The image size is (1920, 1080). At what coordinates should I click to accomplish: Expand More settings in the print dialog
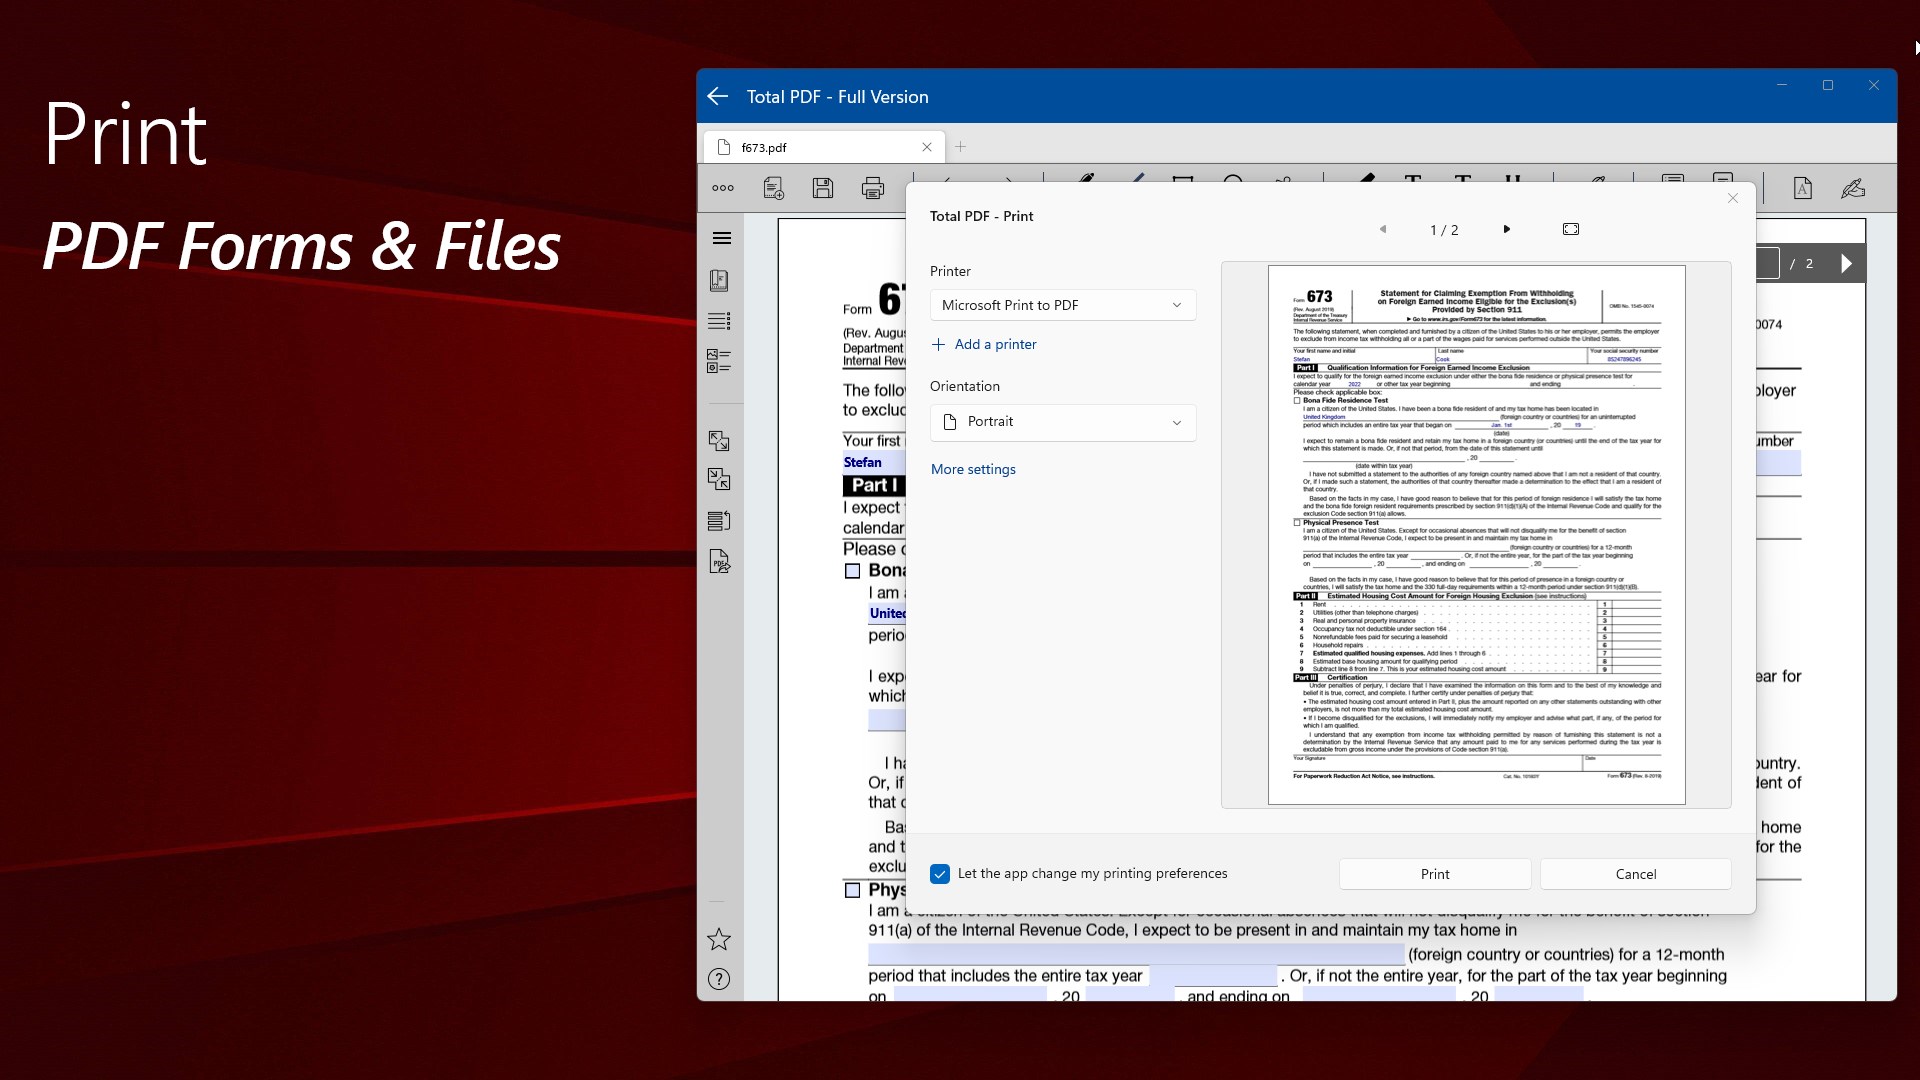click(972, 468)
